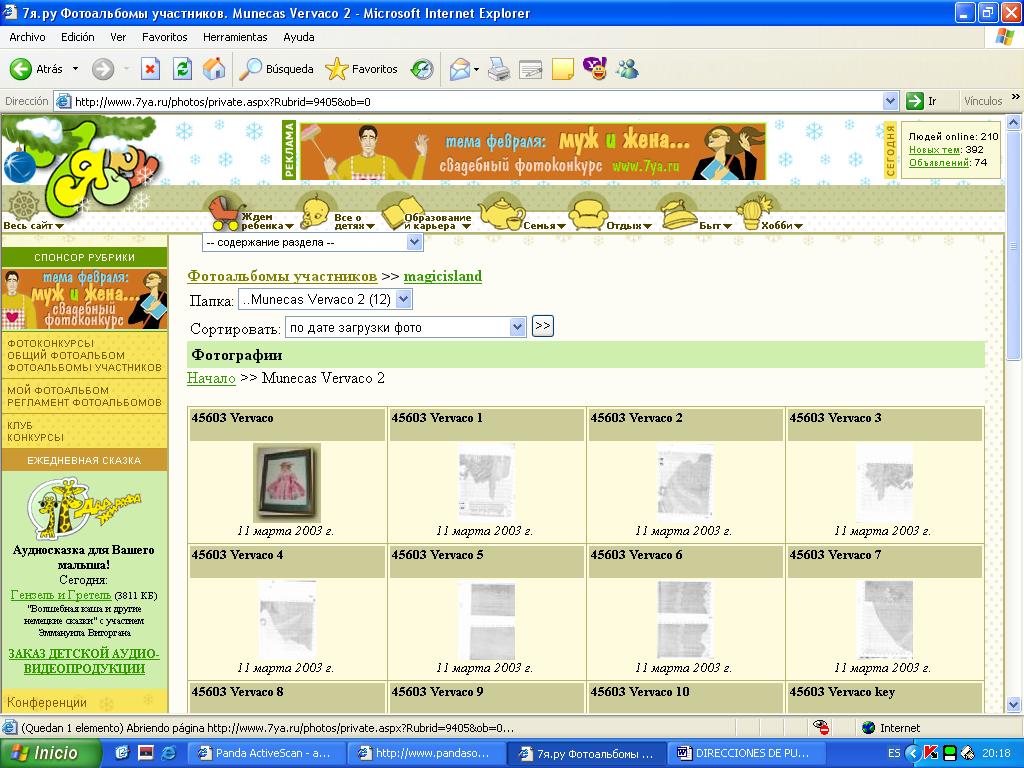Screen dimensions: 1024x768
Task: Click Гензель и Гретель audio link
Action: click(x=61, y=595)
